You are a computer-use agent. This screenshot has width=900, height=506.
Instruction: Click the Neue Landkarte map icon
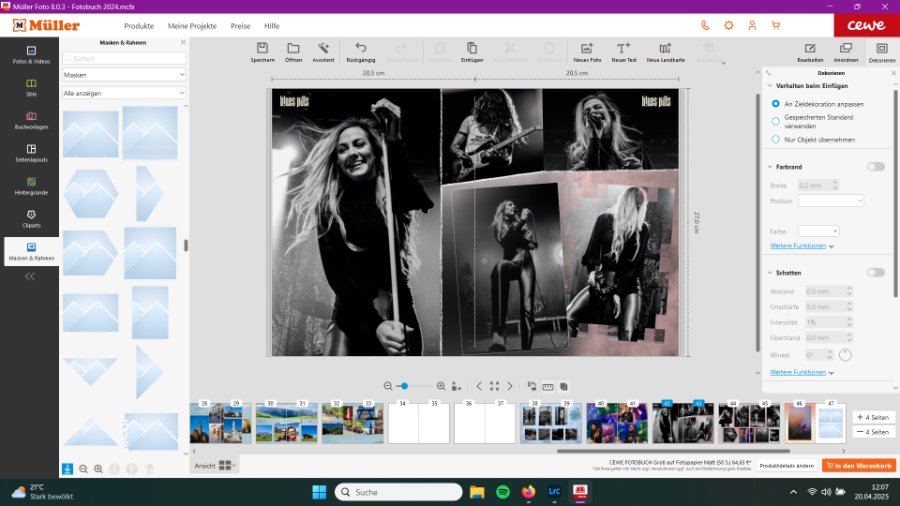666,49
